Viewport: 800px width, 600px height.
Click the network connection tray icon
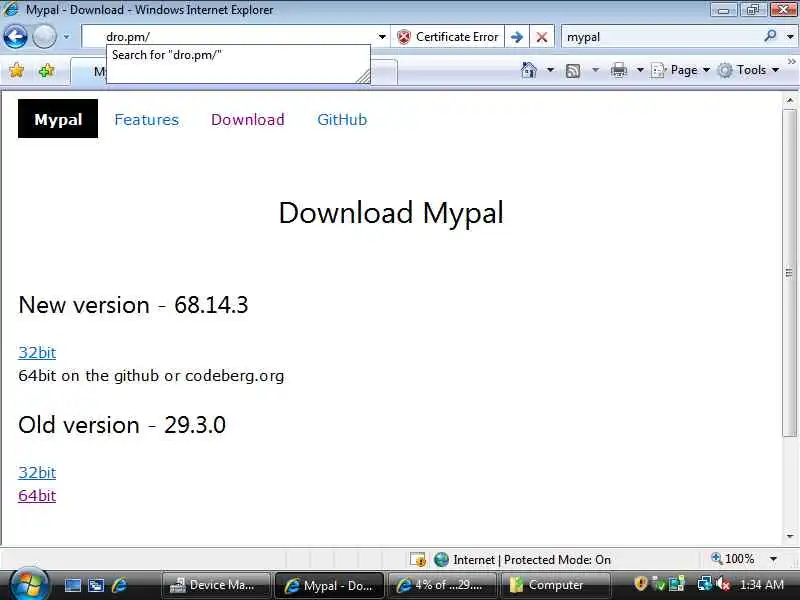[x=705, y=584]
